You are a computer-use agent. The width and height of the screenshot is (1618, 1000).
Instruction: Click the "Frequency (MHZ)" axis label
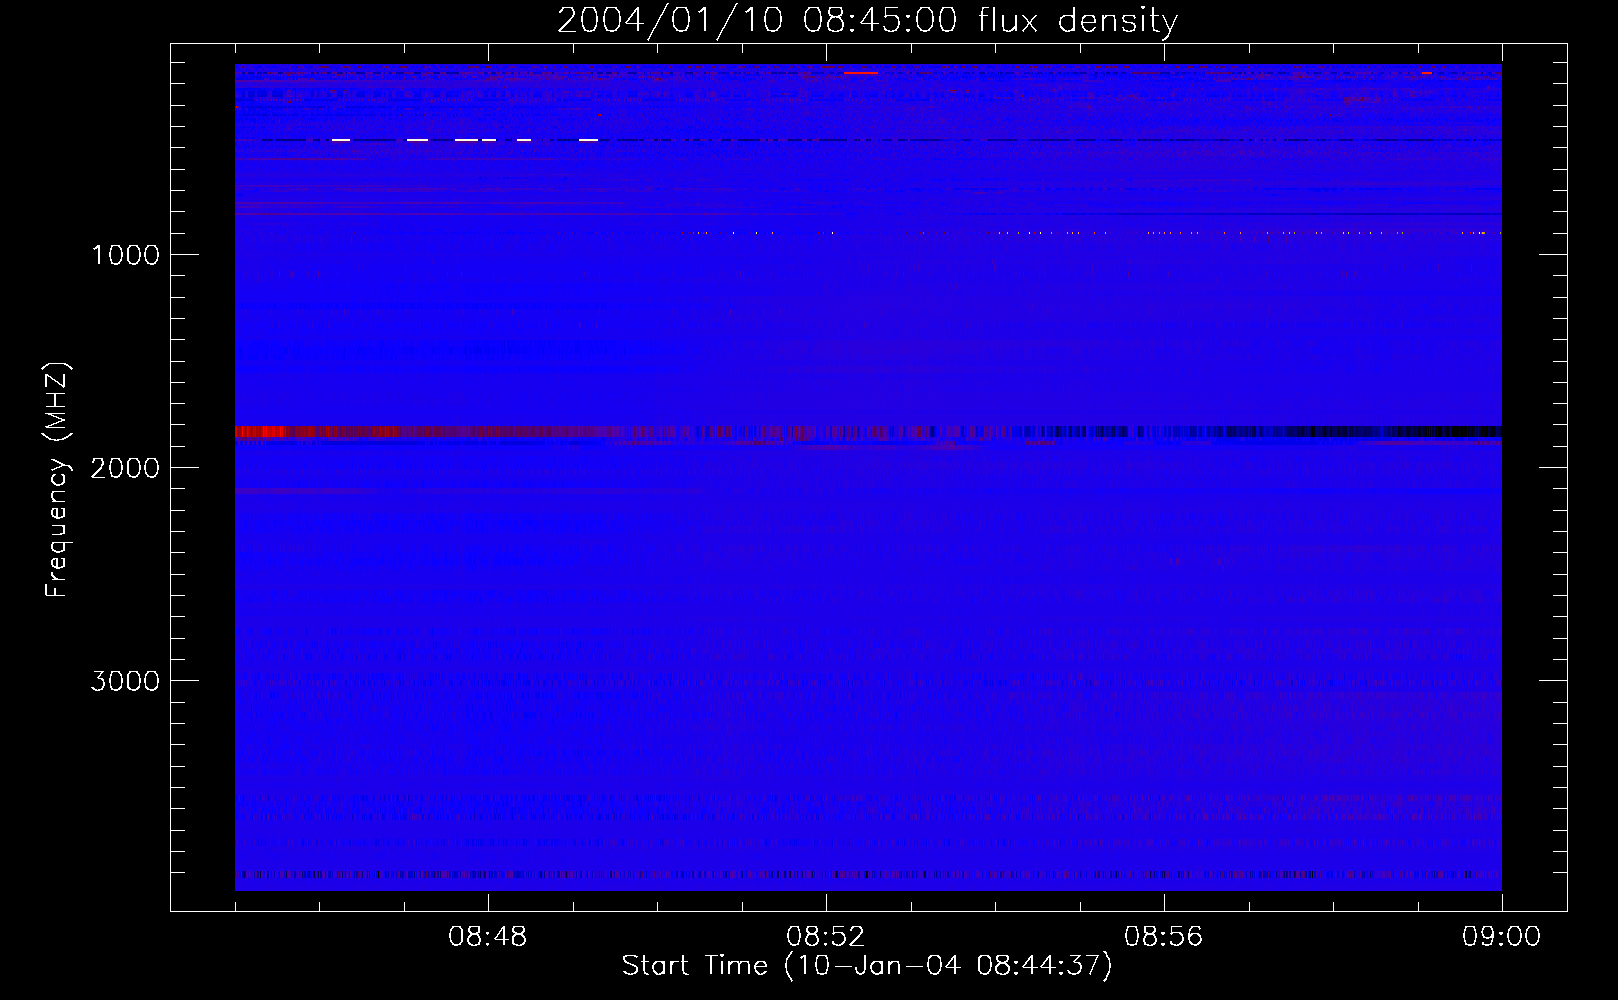tap(58, 480)
